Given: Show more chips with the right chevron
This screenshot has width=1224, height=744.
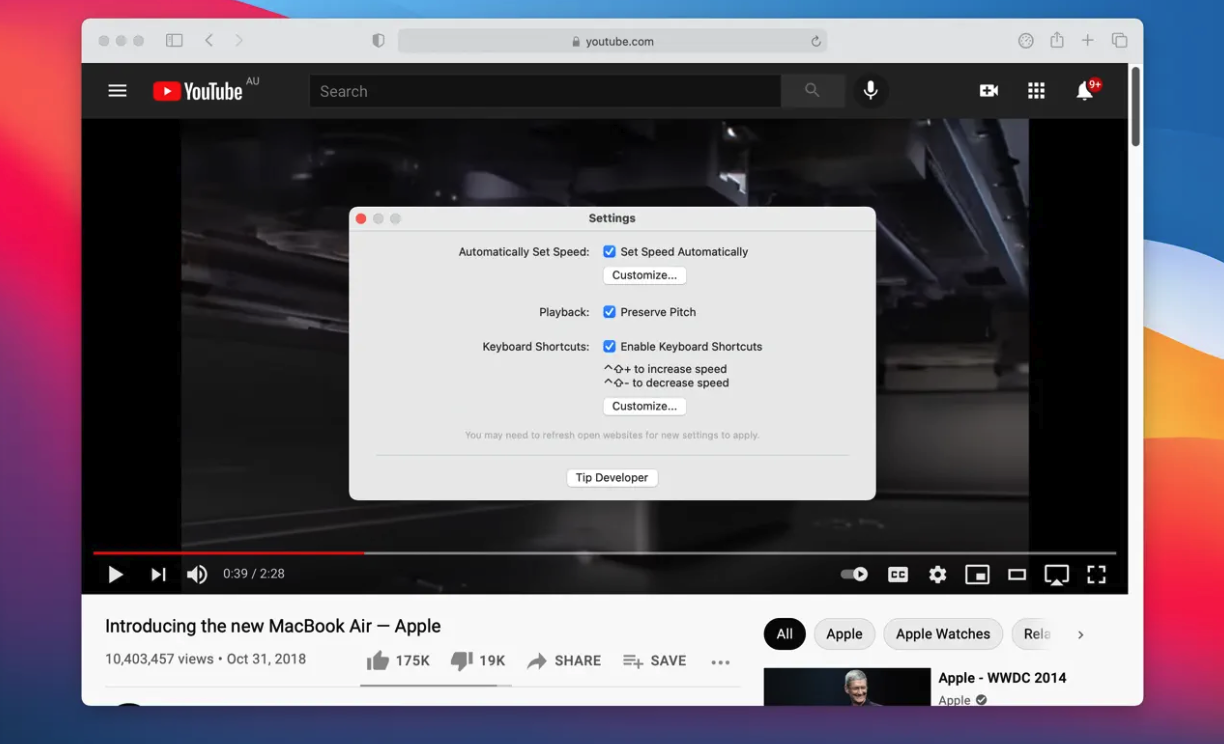Looking at the screenshot, I should click(1081, 634).
